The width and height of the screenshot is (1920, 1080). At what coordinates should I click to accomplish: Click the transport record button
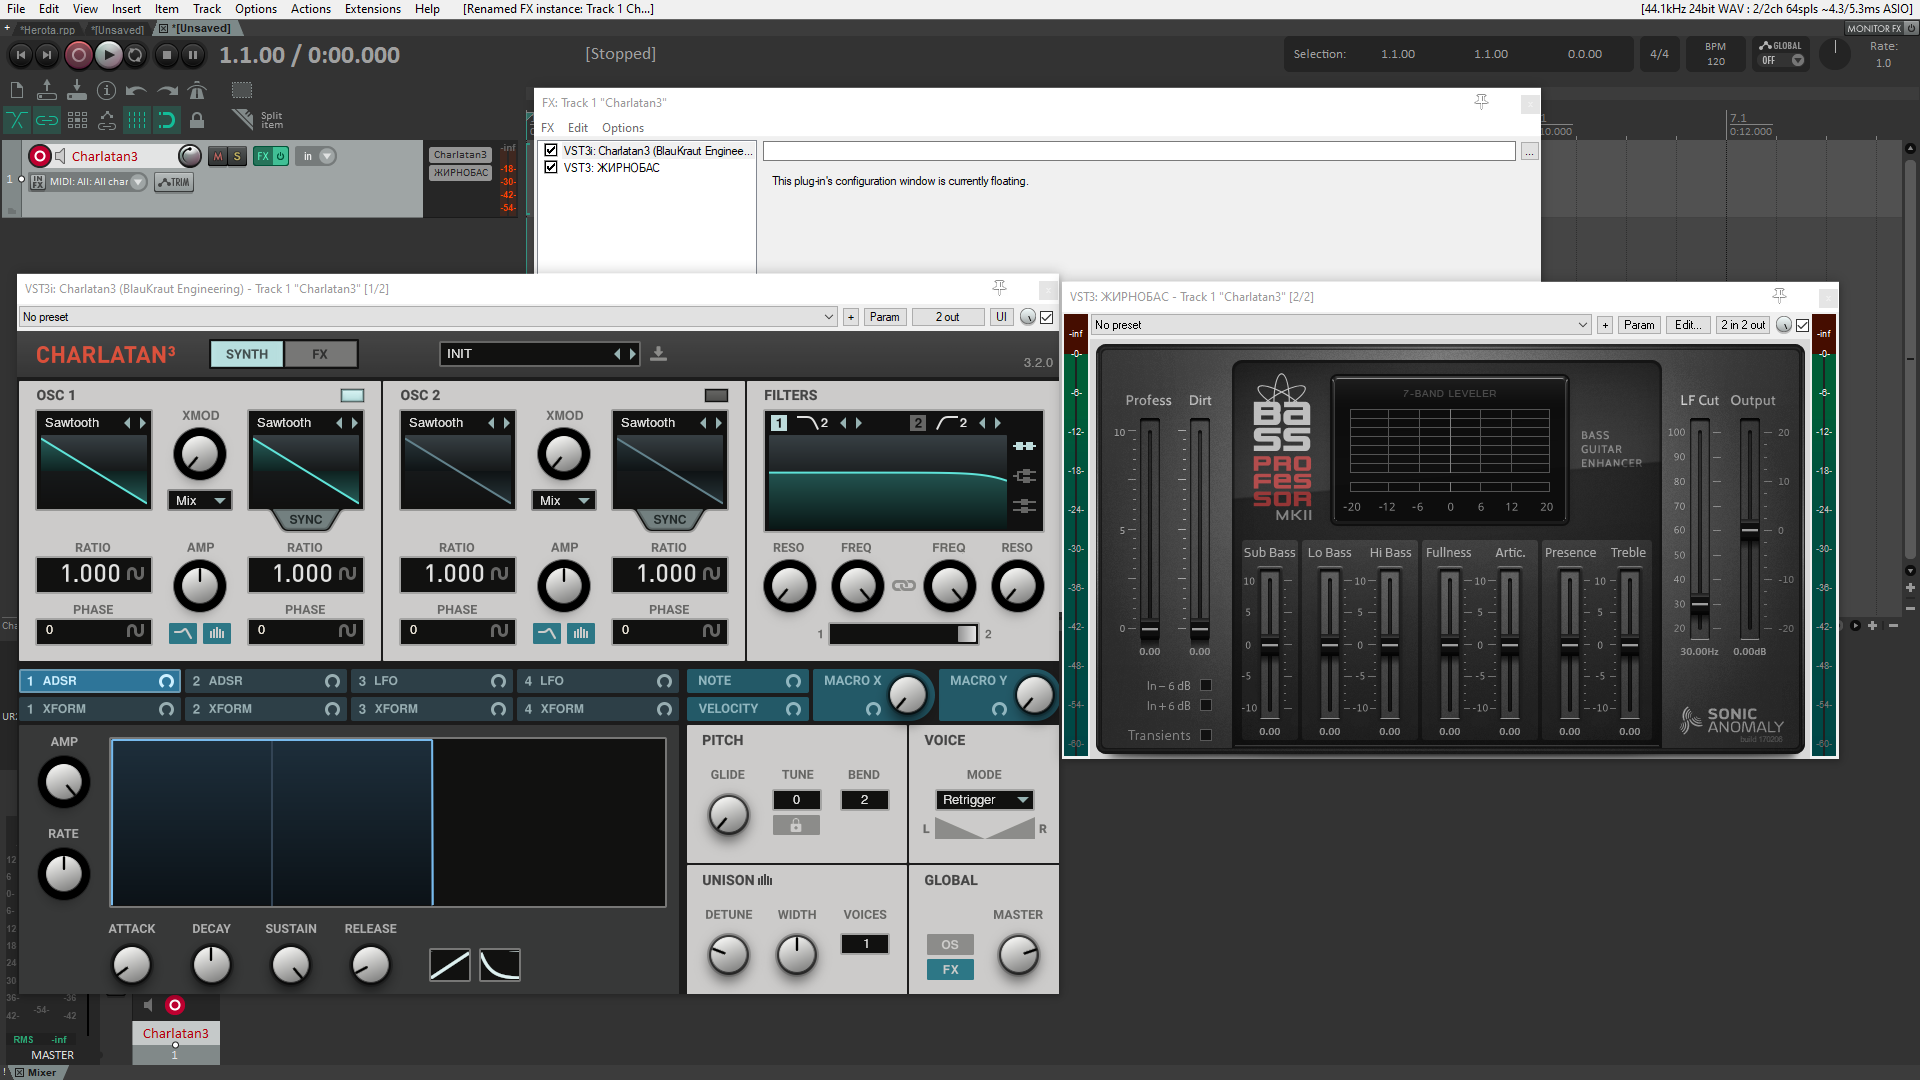[78, 55]
